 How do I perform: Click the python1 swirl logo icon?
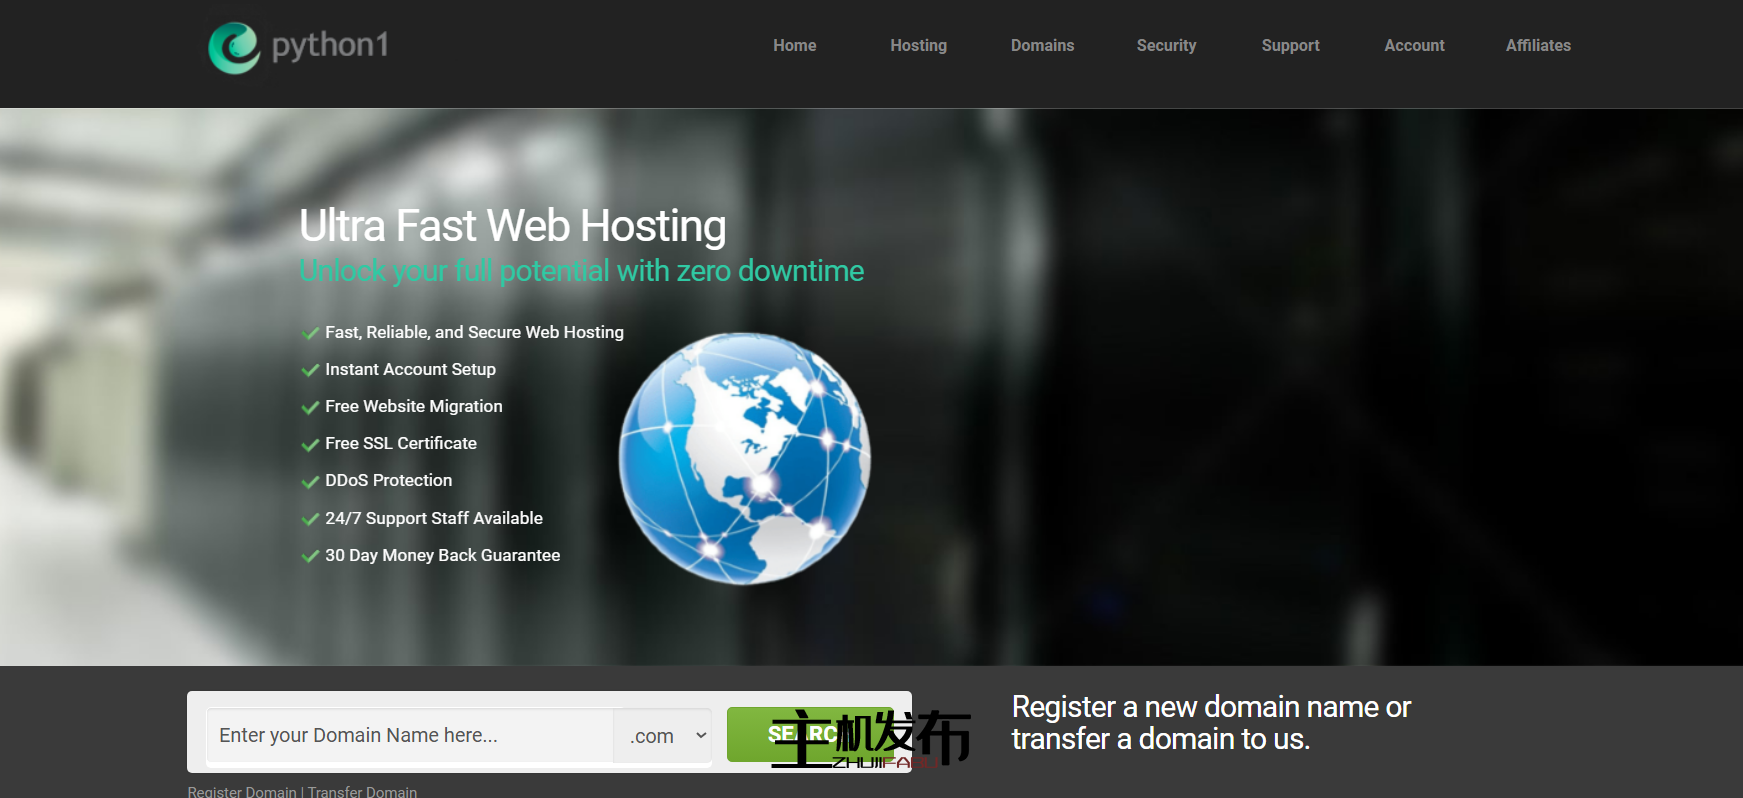click(234, 47)
